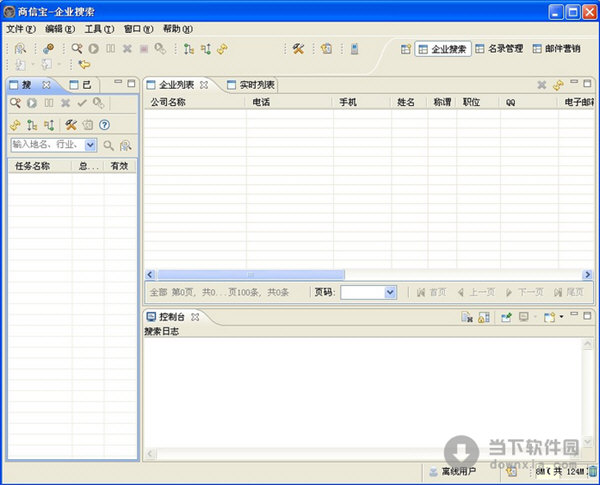This screenshot has width=600, height=485.
Task: Click the play icon in the left search panel
Action: pos(32,103)
